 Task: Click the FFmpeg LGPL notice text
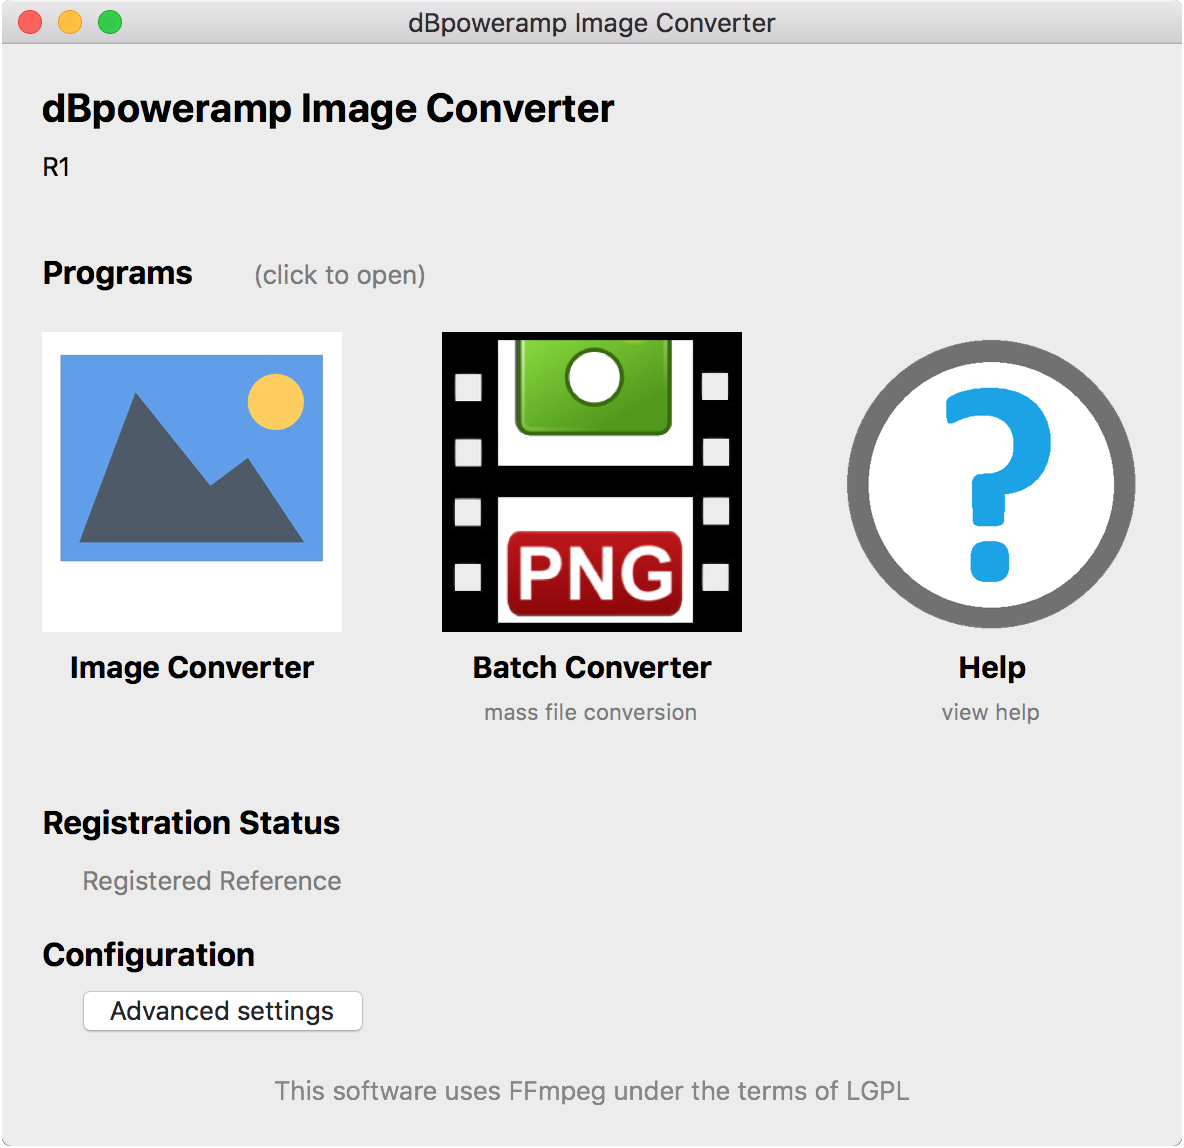click(x=592, y=1091)
